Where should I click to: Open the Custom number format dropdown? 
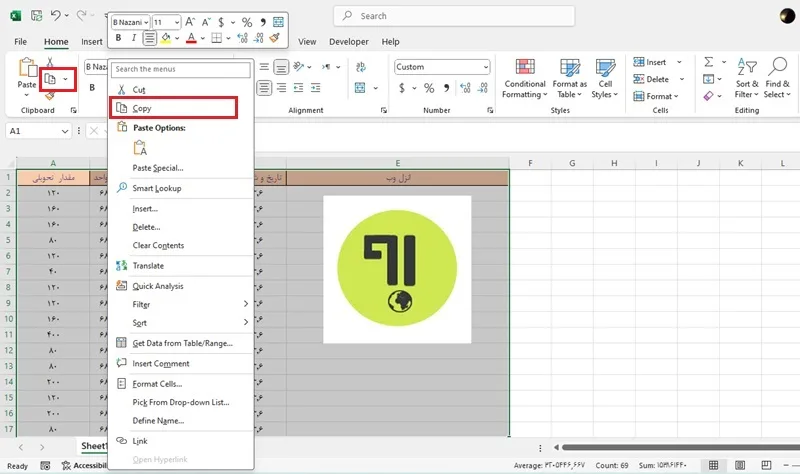(486, 67)
